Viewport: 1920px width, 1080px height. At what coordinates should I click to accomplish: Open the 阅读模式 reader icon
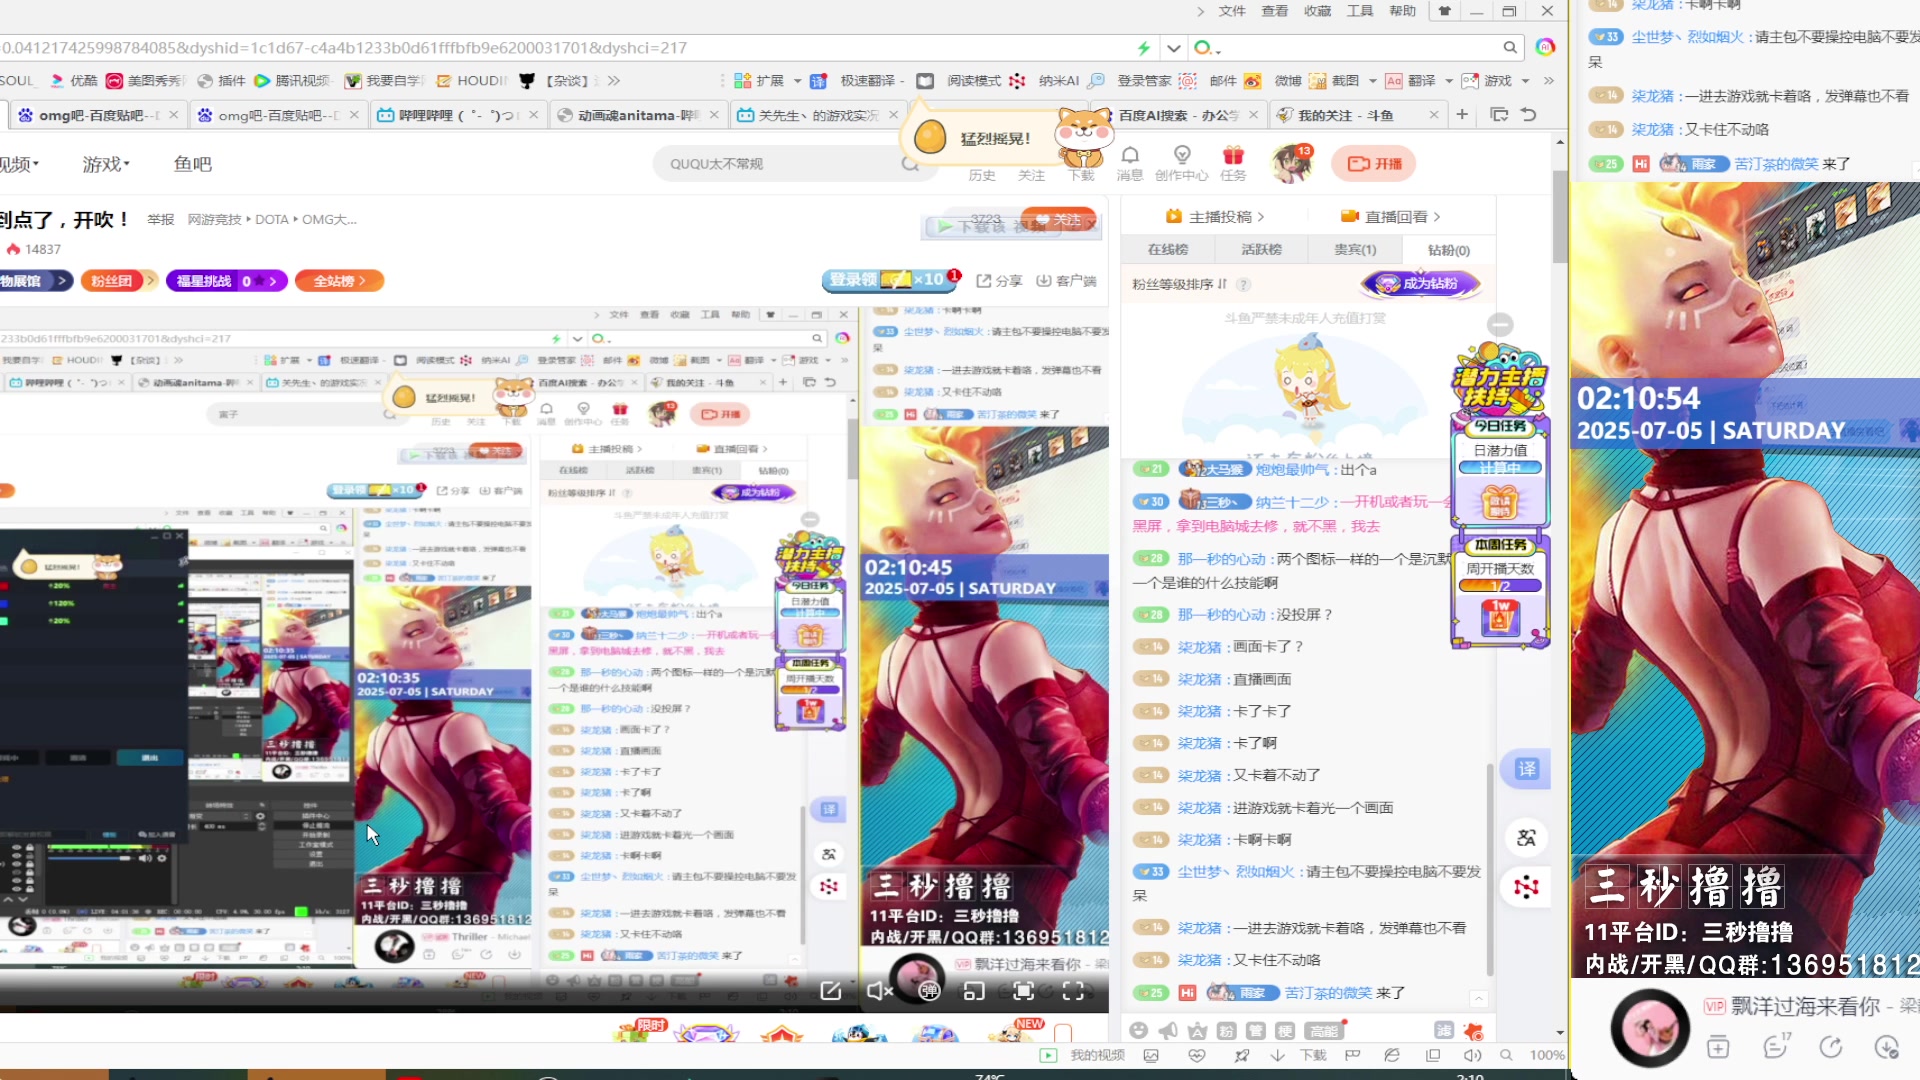click(925, 81)
